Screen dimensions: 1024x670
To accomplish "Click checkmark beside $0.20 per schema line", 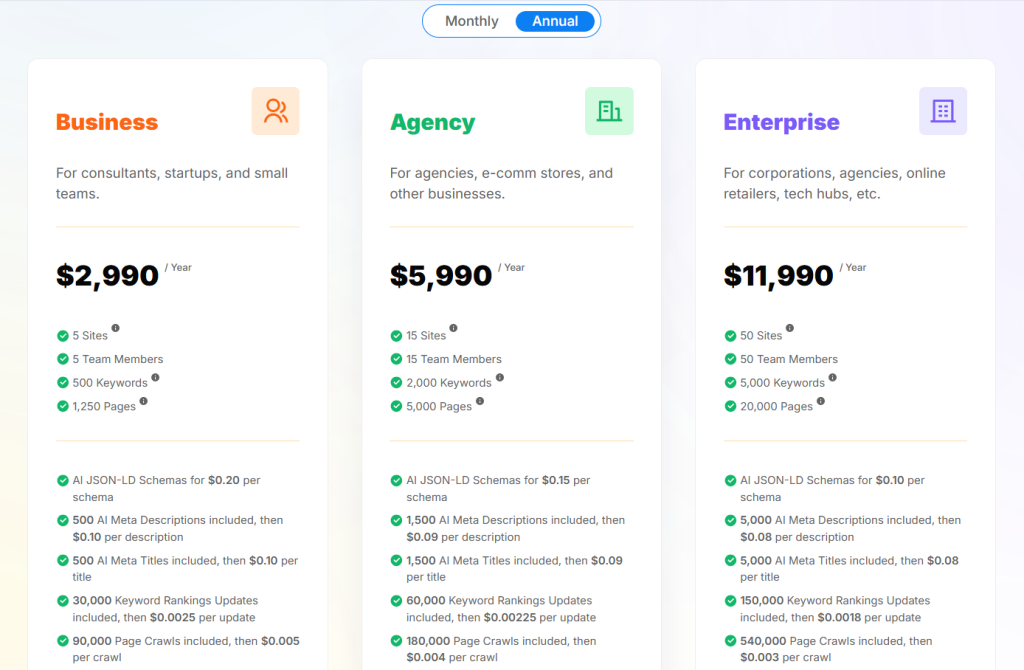I will 63,481.
